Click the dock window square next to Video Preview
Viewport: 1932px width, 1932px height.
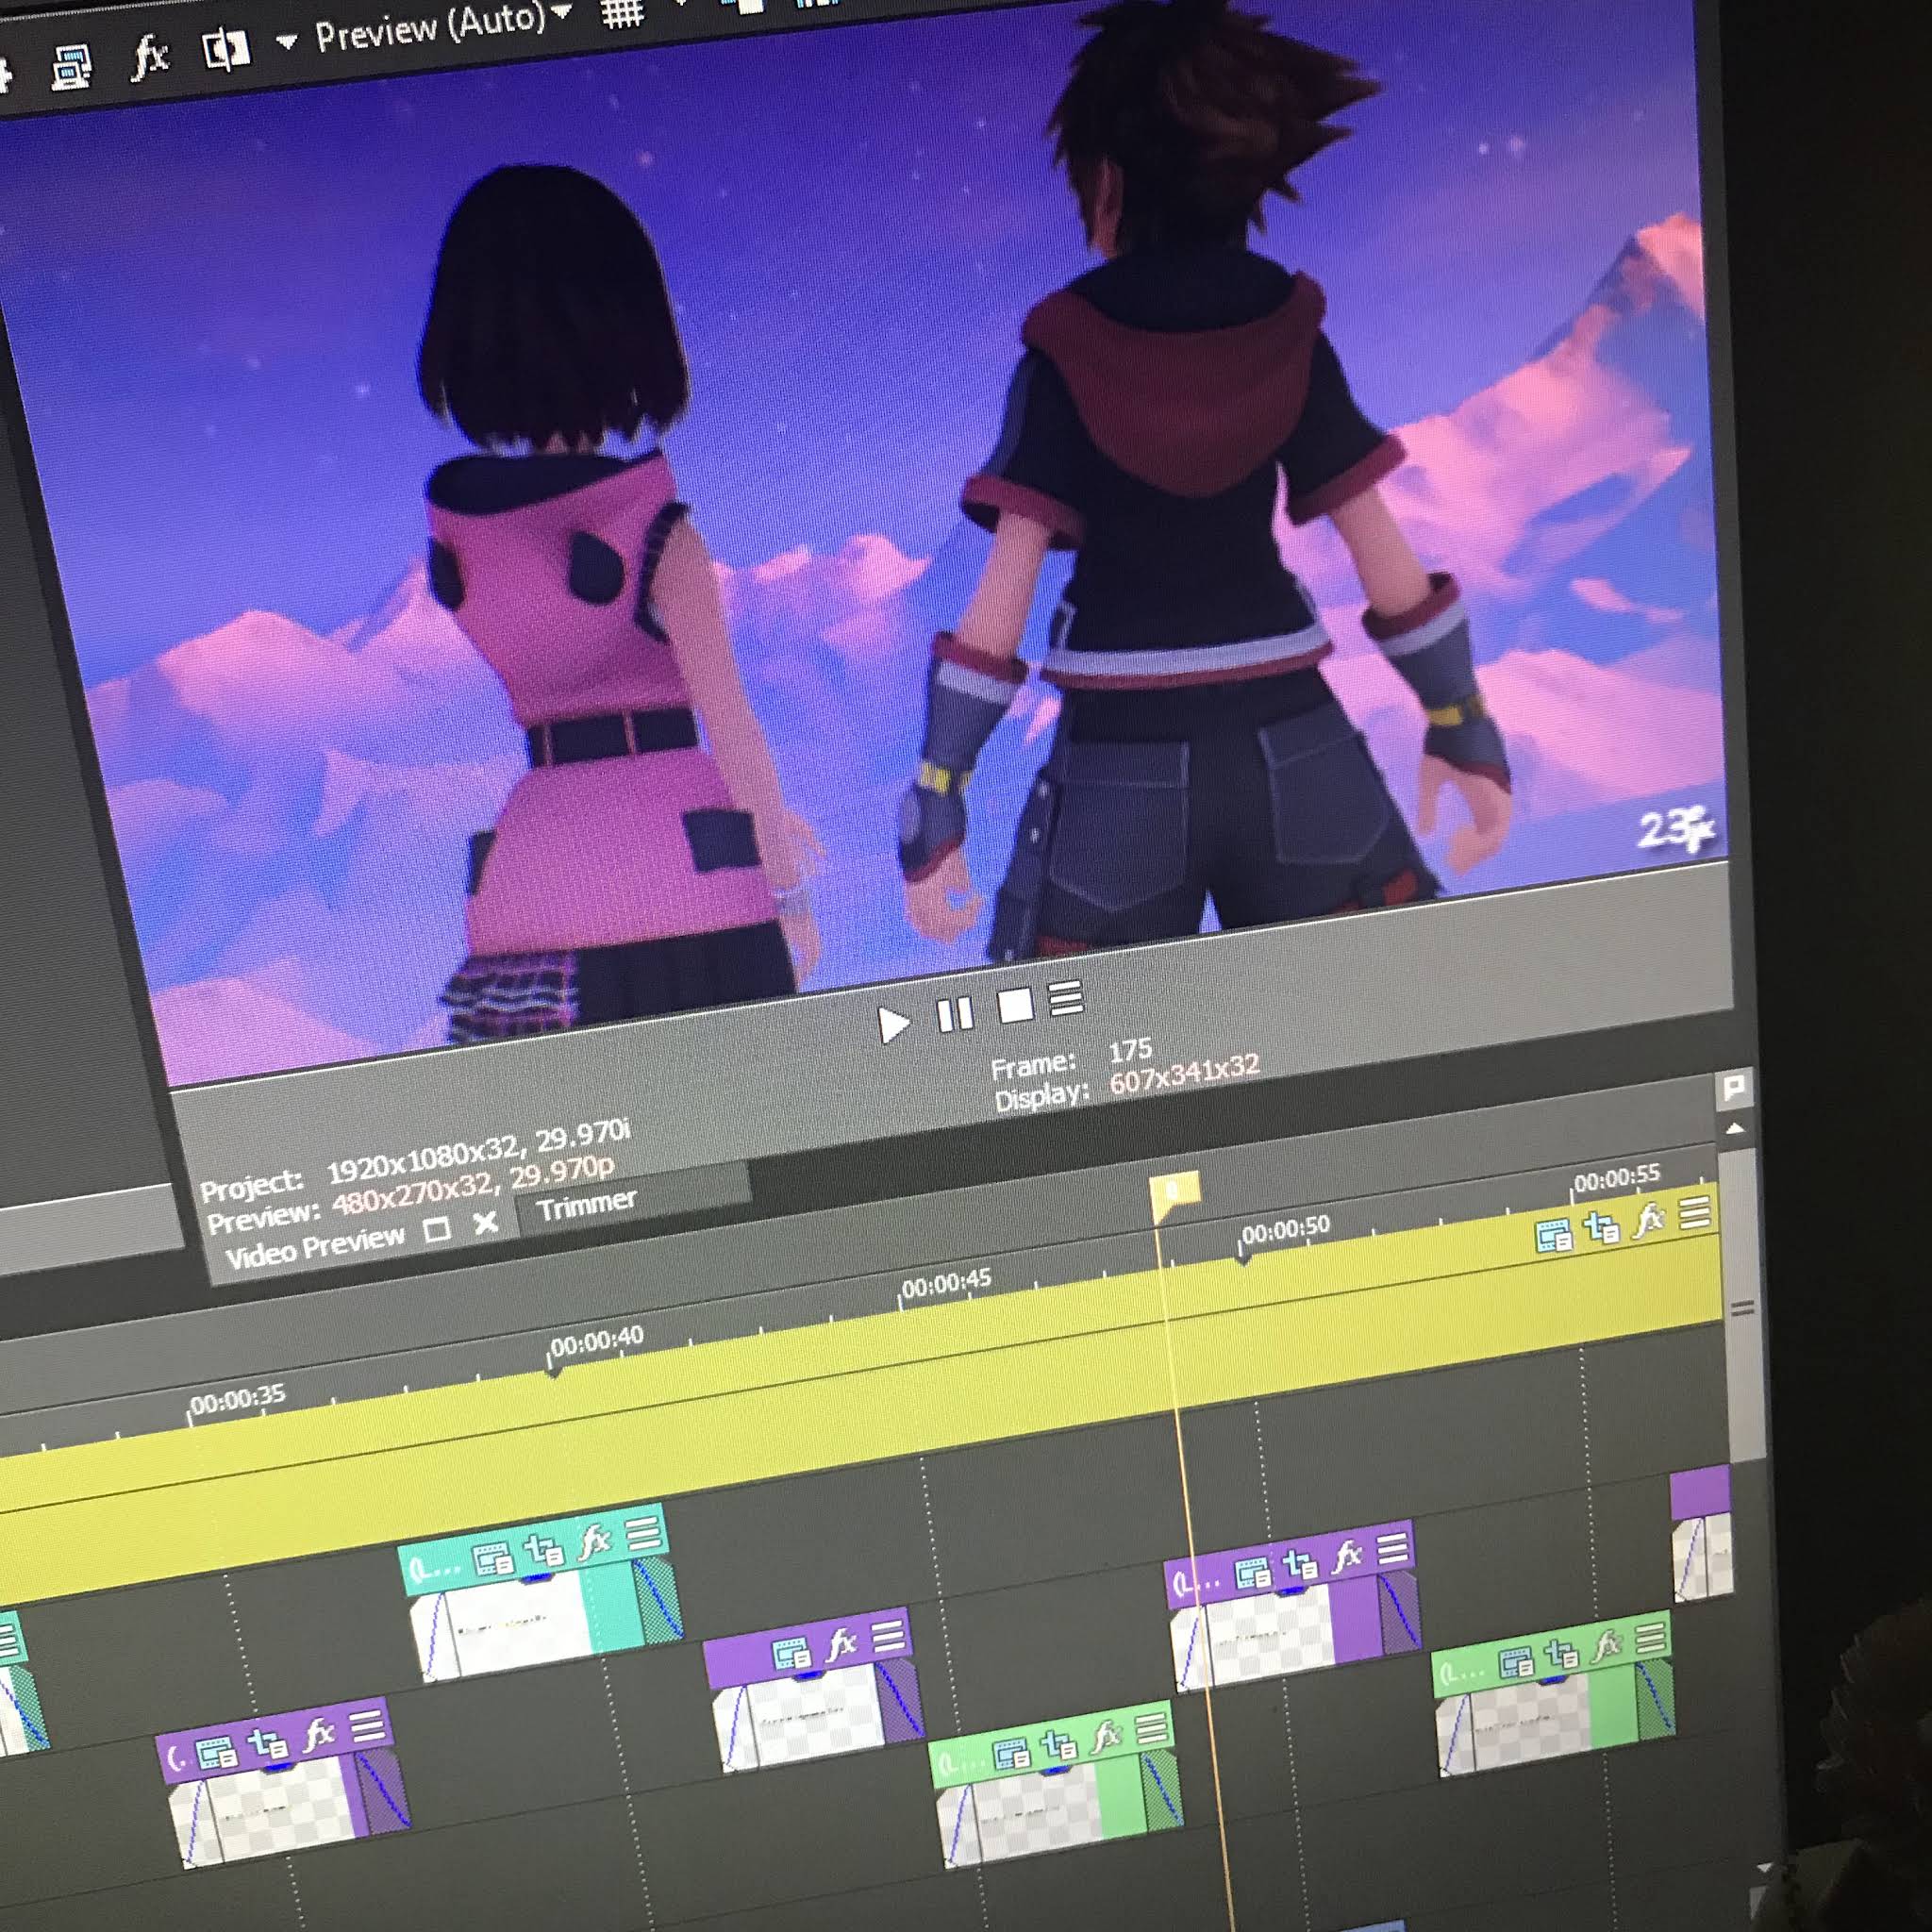pos(437,1229)
